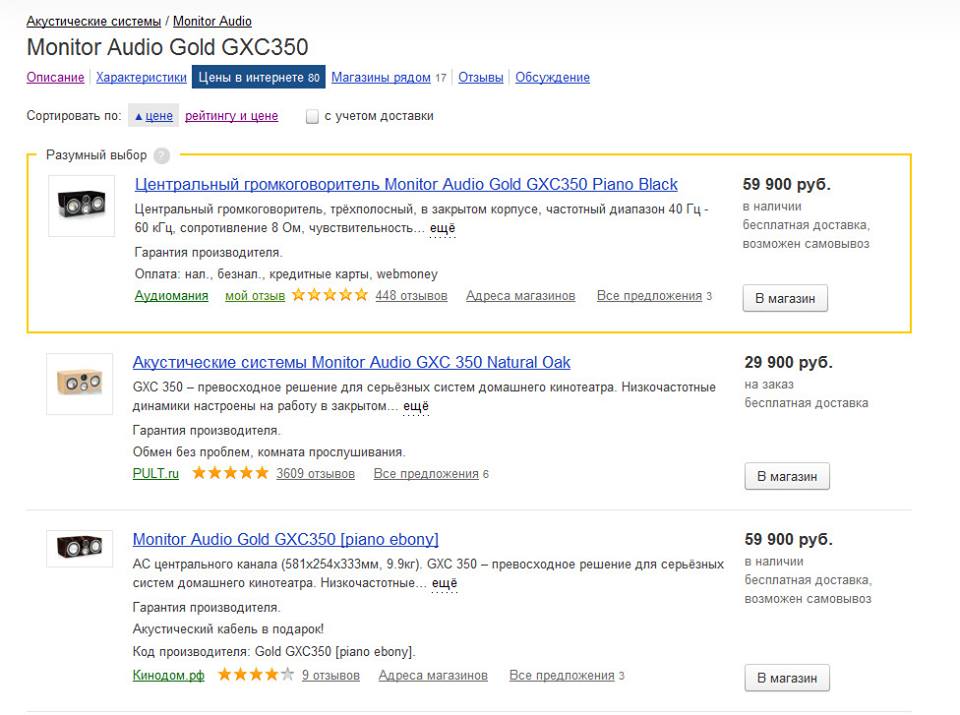Switch to the Отзывы tab
This screenshot has height=715, width=960.
(x=480, y=77)
